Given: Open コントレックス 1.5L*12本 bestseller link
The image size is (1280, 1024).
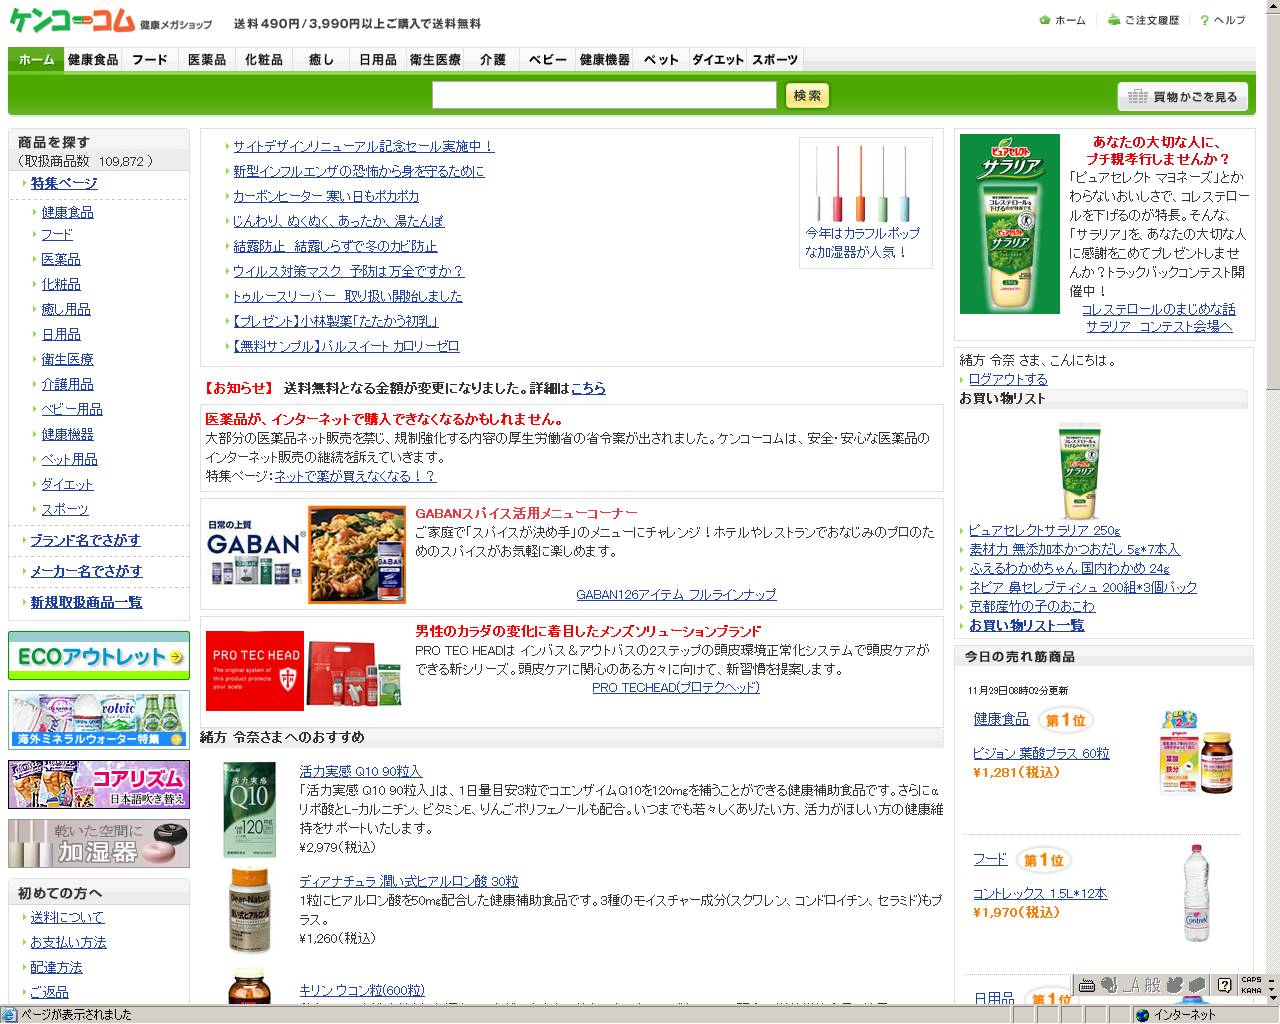Looking at the screenshot, I should click(1040, 893).
